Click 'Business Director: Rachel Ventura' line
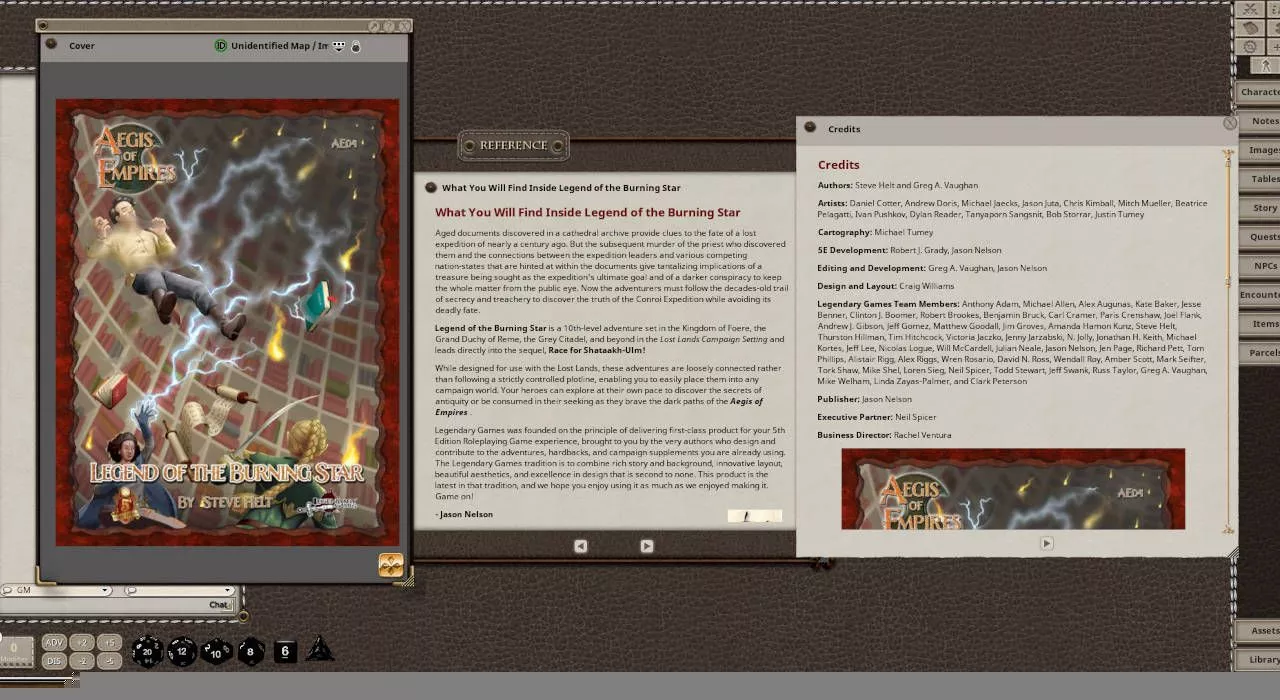1280x700 pixels. pyautogui.click(x=884, y=435)
